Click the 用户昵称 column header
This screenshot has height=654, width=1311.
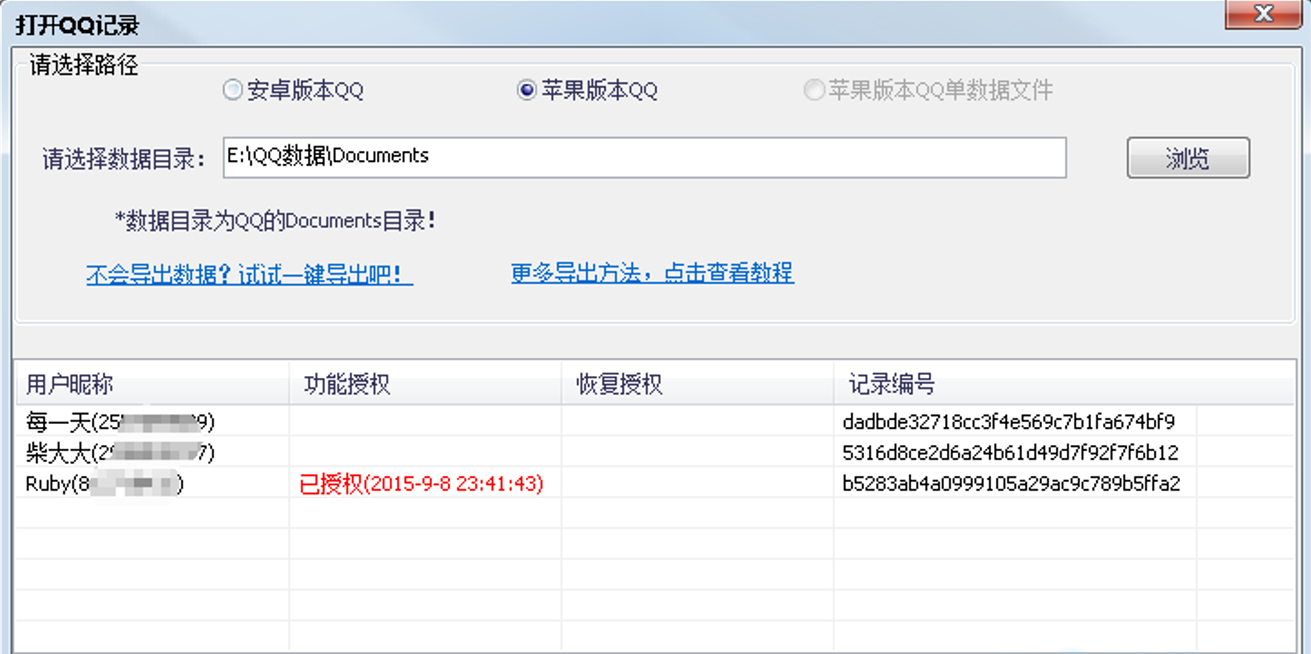pos(153,384)
